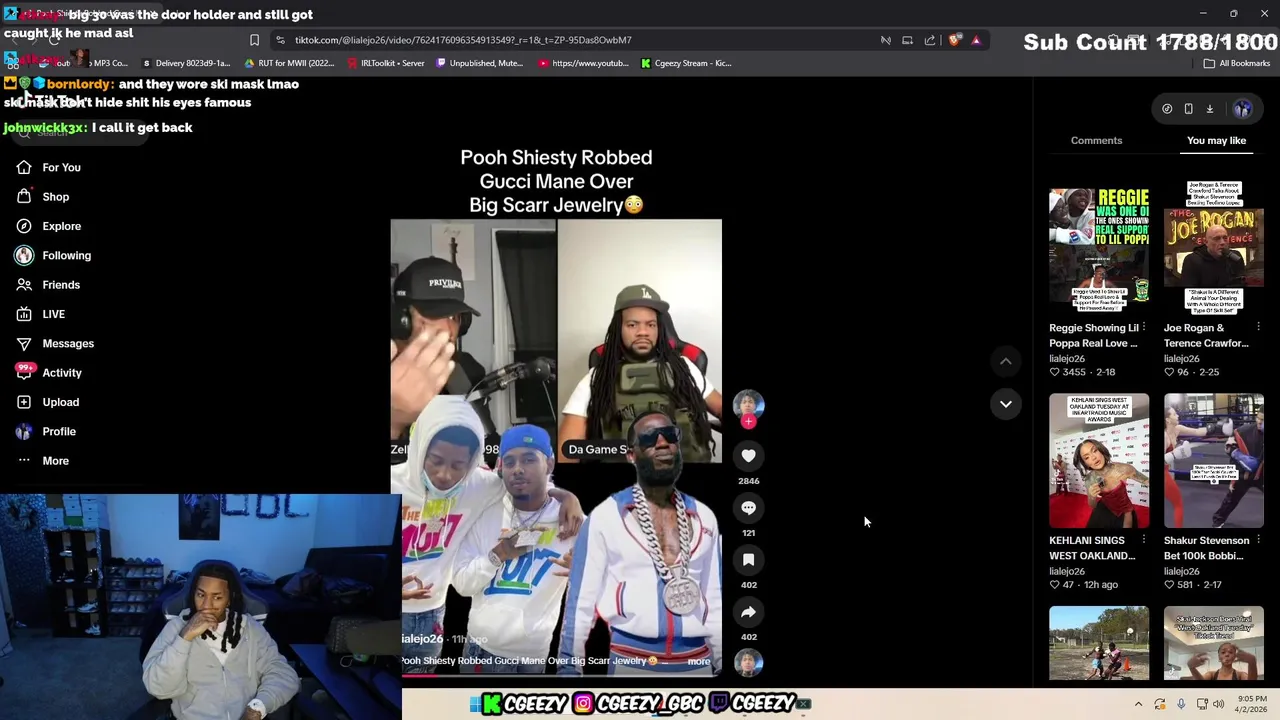The height and width of the screenshot is (720, 1280).
Task: Click the share page icon in address bar
Action: [930, 40]
